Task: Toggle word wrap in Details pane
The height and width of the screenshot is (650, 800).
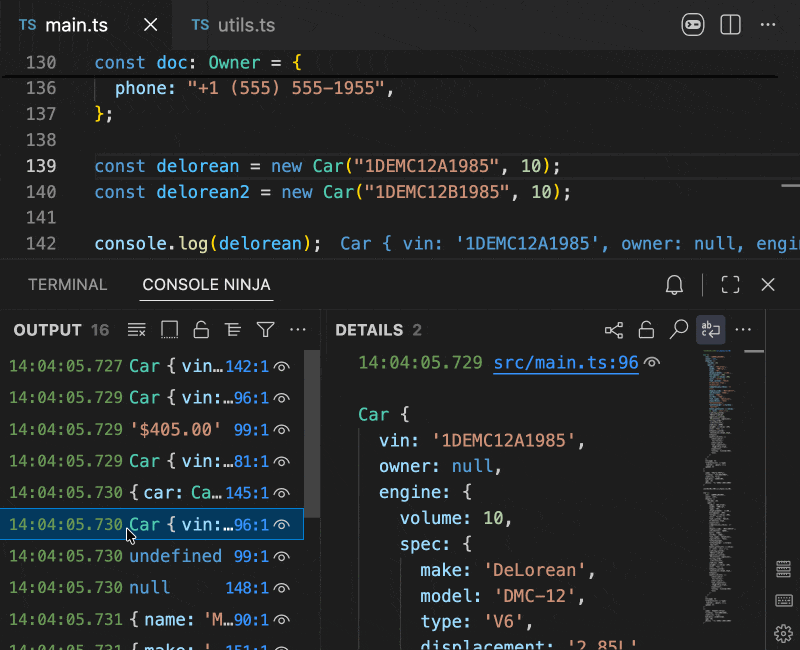Action: click(x=710, y=330)
